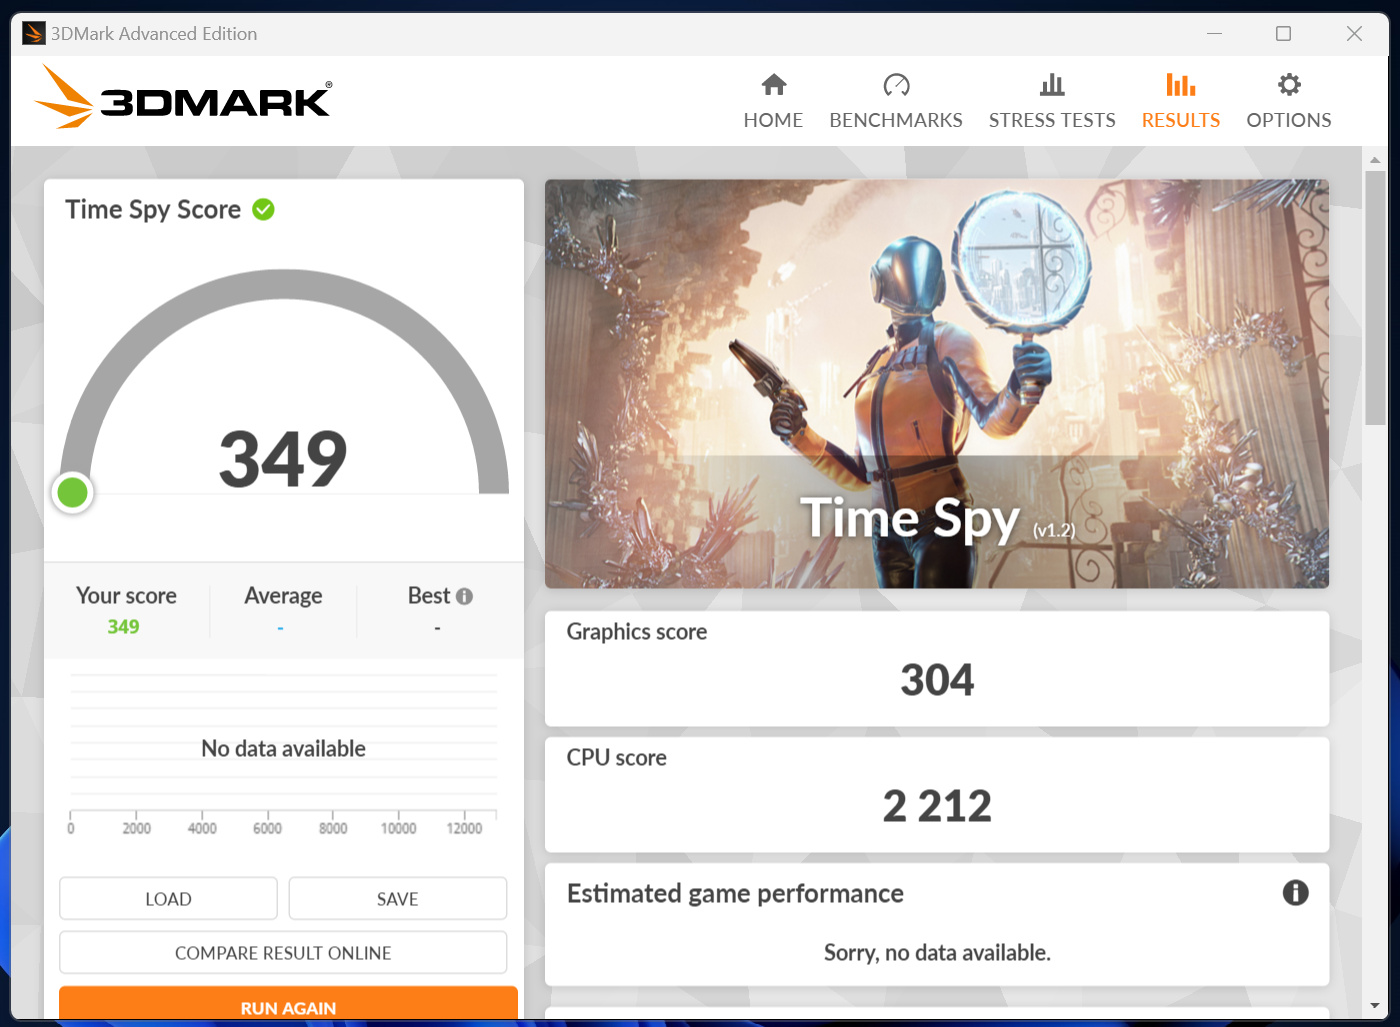Click 'Sorry, no data available.' message
Image resolution: width=1400 pixels, height=1027 pixels.
click(937, 952)
